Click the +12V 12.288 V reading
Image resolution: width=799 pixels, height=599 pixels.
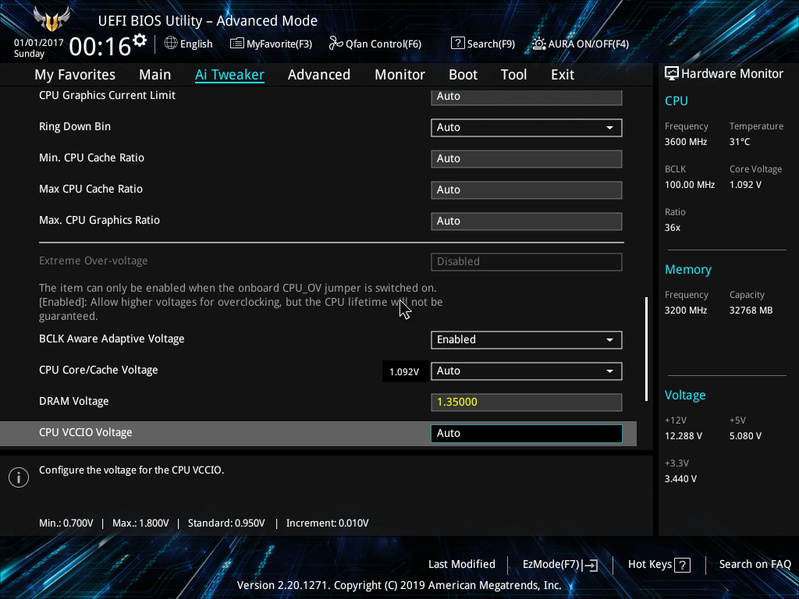tap(683, 436)
